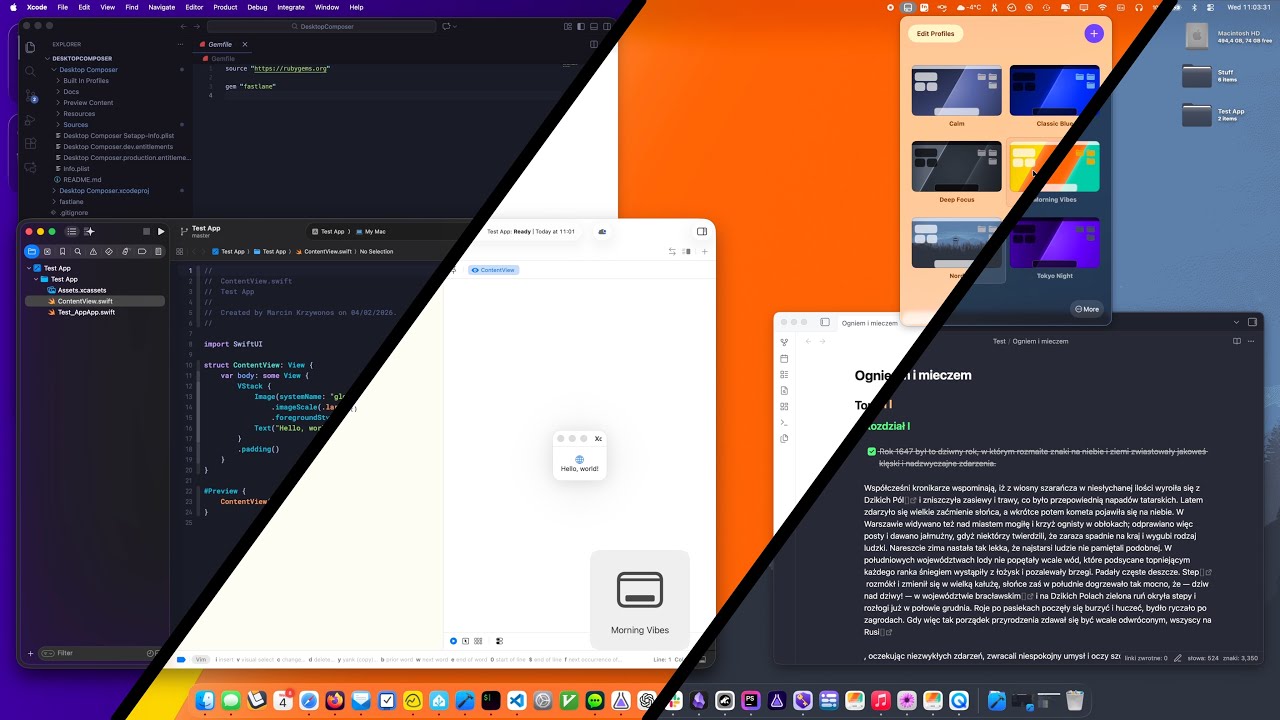The image size is (1280, 720).
Task: Open Source Control icon in VS Code activity bar
Action: click(x=30, y=97)
